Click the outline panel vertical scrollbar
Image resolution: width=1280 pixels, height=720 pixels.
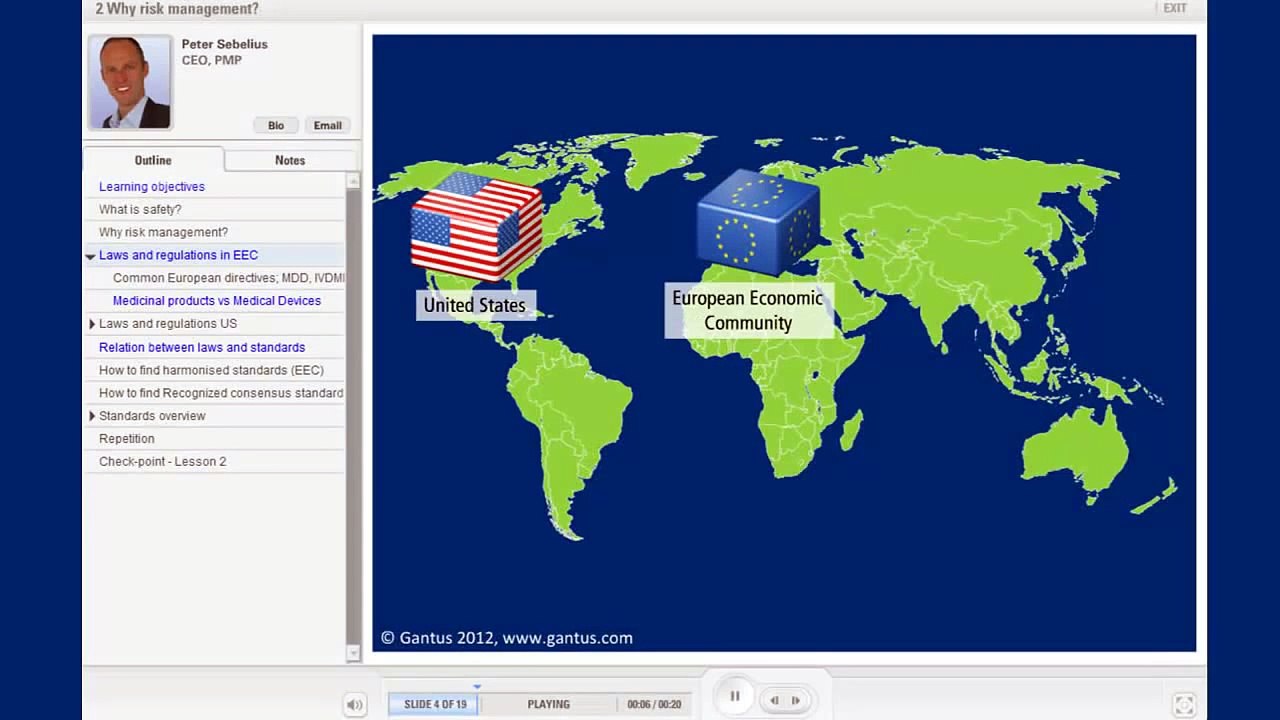(353, 417)
